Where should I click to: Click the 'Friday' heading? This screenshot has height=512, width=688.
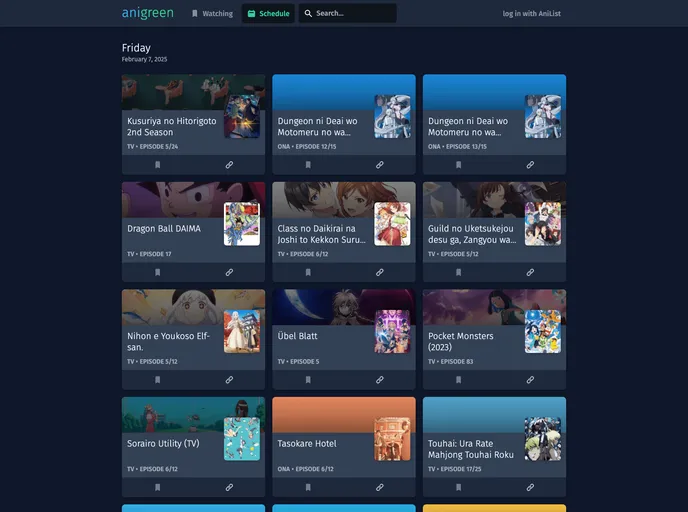pyautogui.click(x=136, y=48)
